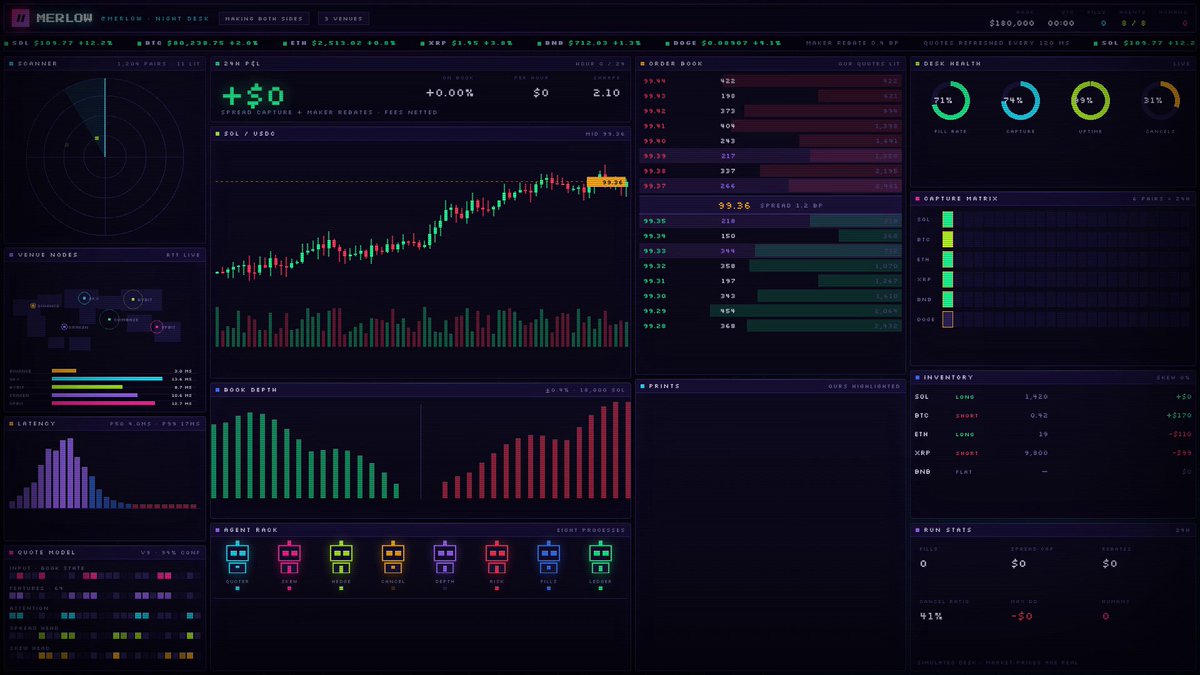Select the BTC ticker in the tape
This screenshot has width=1200, height=675.
(202, 44)
